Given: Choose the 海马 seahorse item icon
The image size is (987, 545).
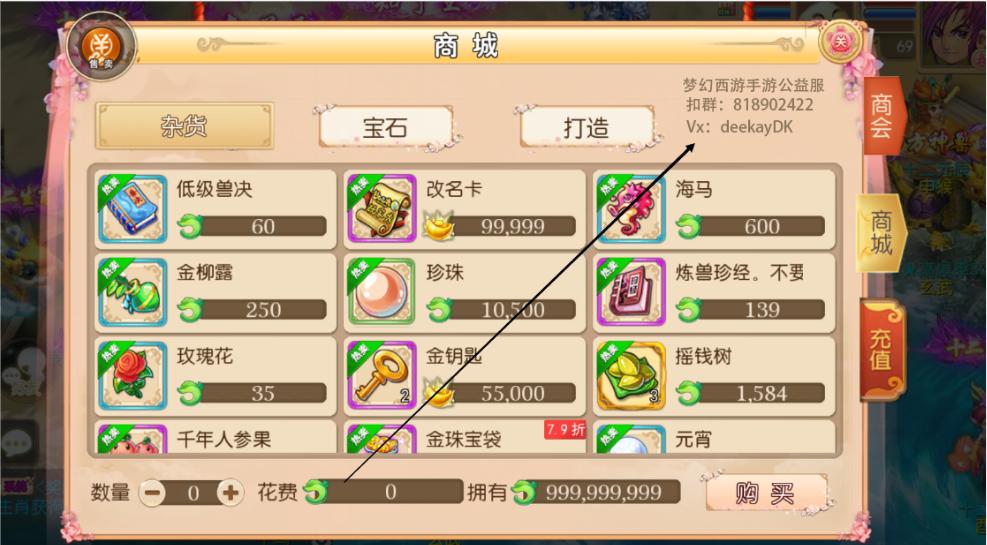Looking at the screenshot, I should click(x=631, y=209).
